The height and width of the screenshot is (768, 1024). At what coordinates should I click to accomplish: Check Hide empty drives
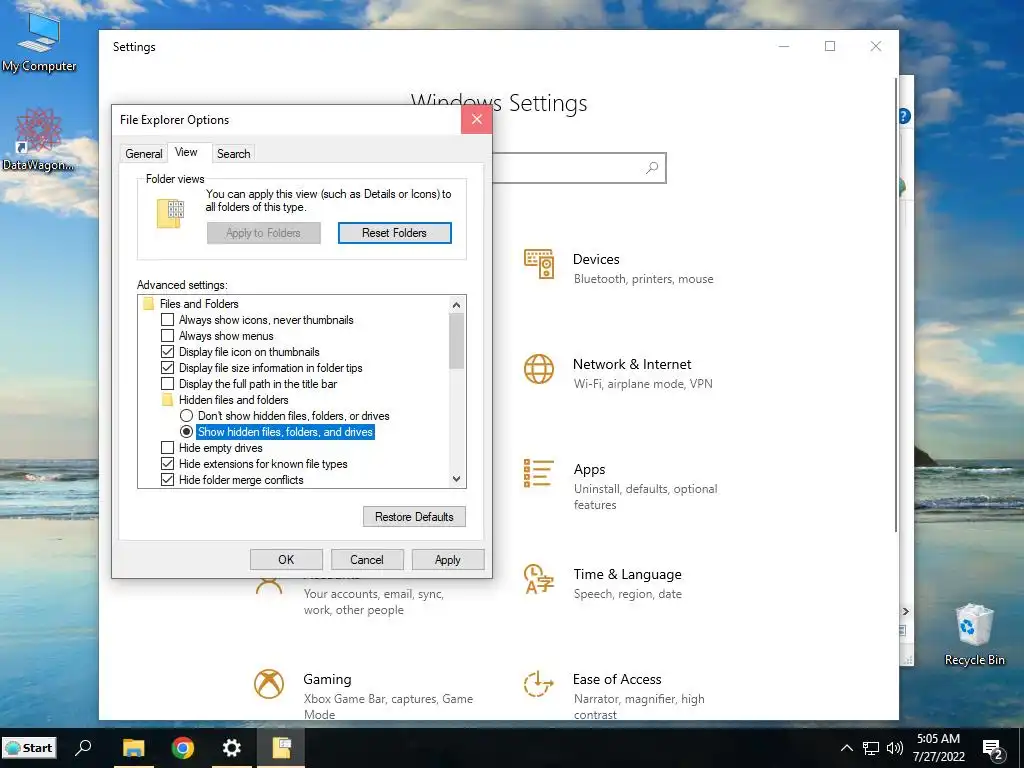[x=167, y=448]
